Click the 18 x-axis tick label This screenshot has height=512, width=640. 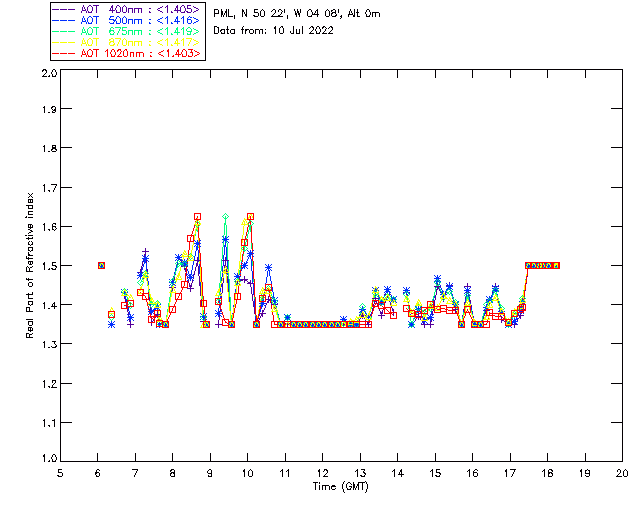[547, 474]
